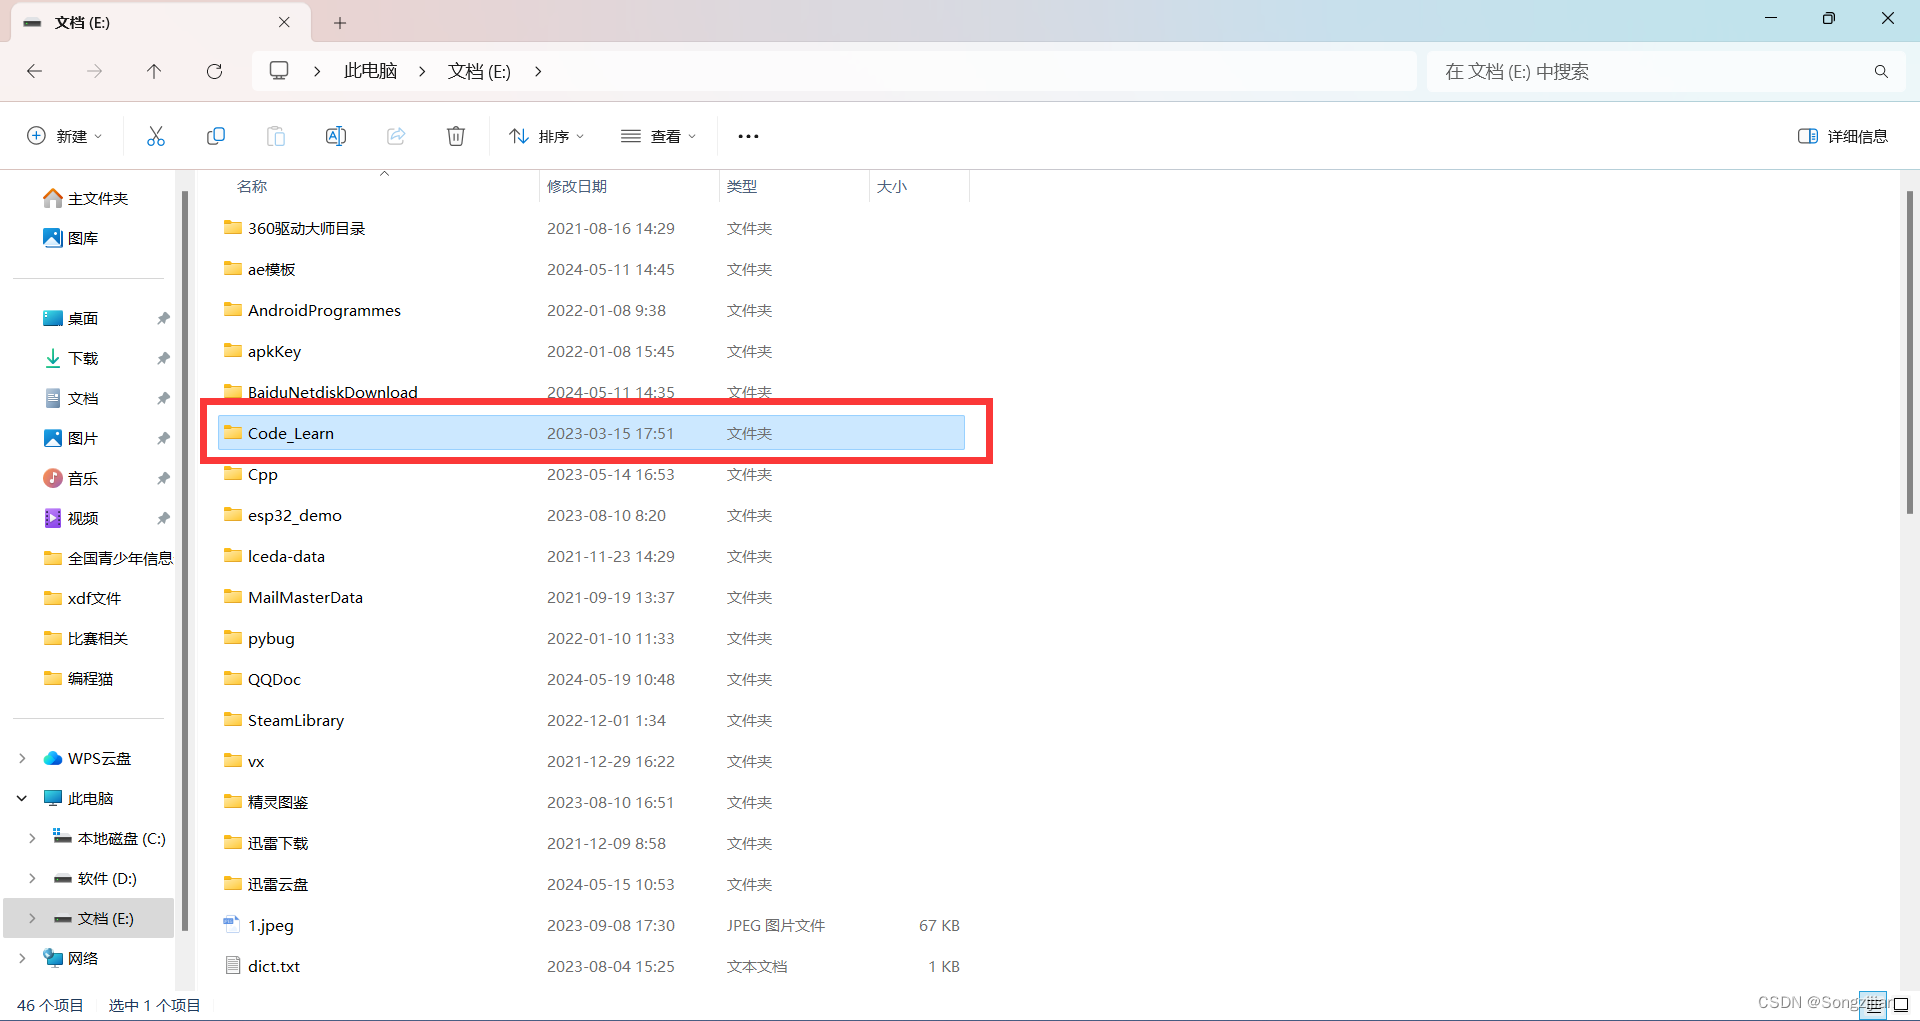Image resolution: width=1920 pixels, height=1021 pixels.
Task: Select the SteamLibrary folder
Action: coord(591,720)
